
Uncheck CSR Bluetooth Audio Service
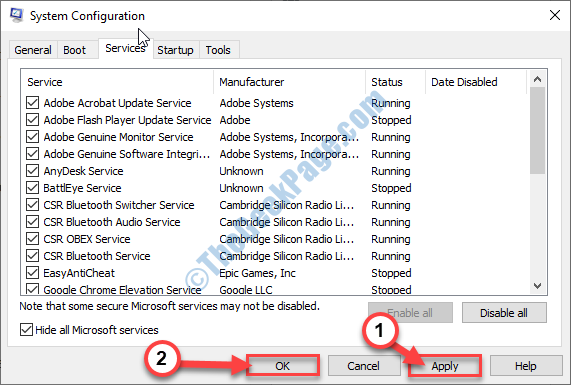coord(32,222)
